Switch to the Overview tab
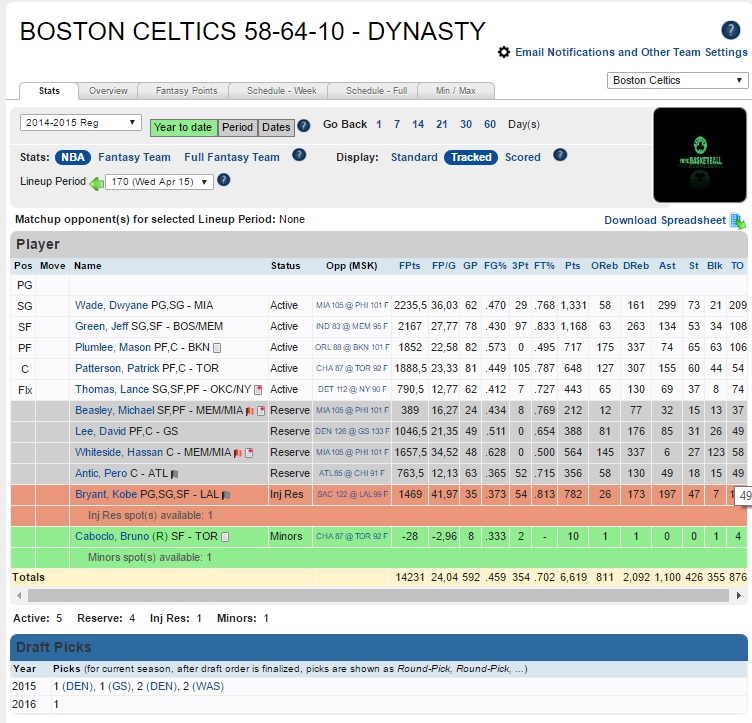 pos(108,91)
